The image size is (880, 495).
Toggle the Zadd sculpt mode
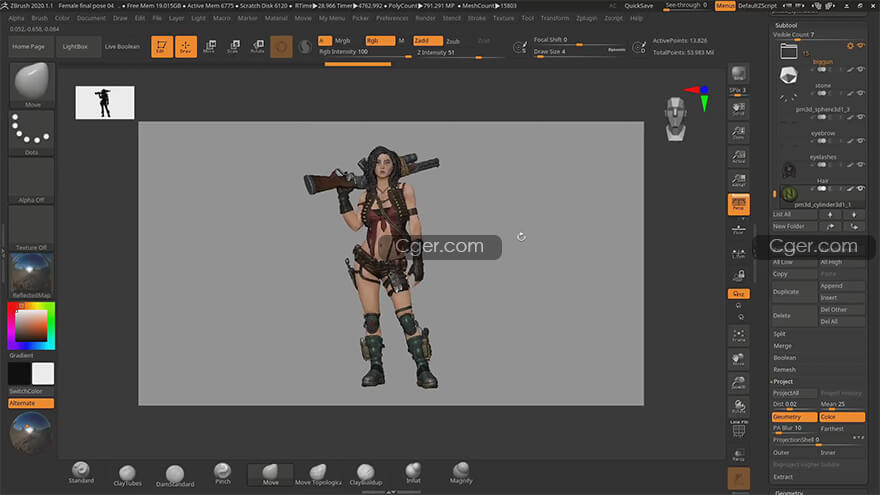pyautogui.click(x=428, y=40)
